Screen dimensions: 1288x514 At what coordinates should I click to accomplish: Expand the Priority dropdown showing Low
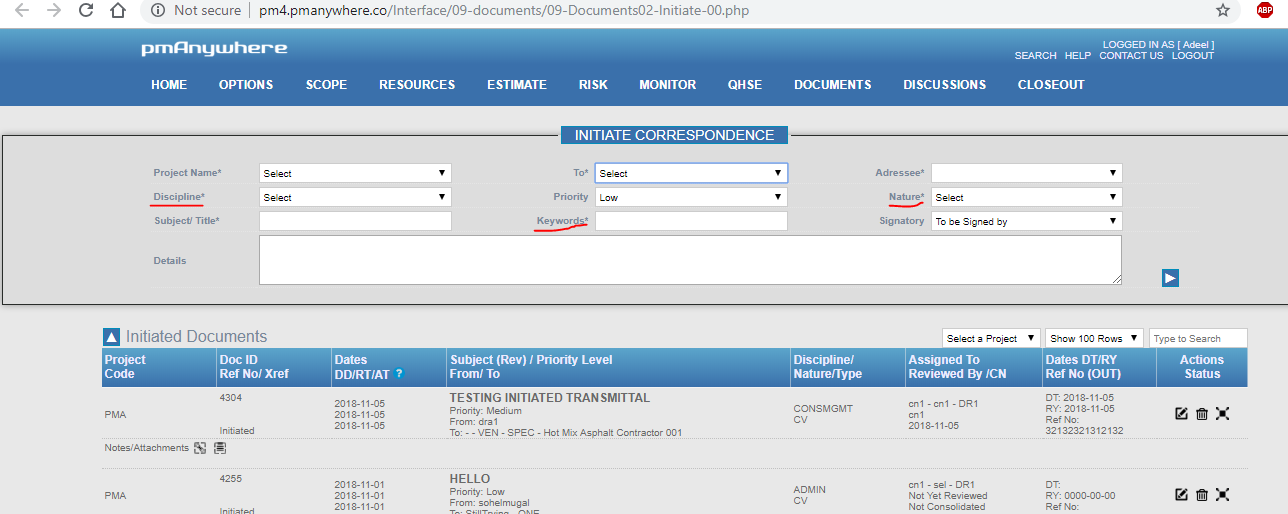[x=691, y=197]
